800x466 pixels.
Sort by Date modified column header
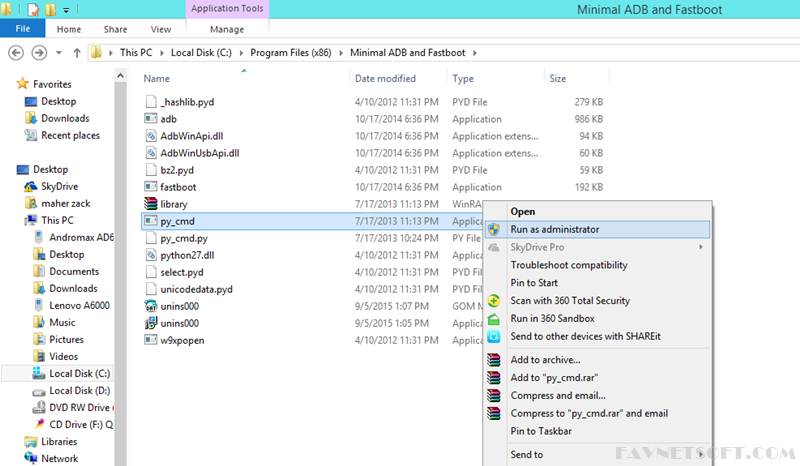click(385, 79)
